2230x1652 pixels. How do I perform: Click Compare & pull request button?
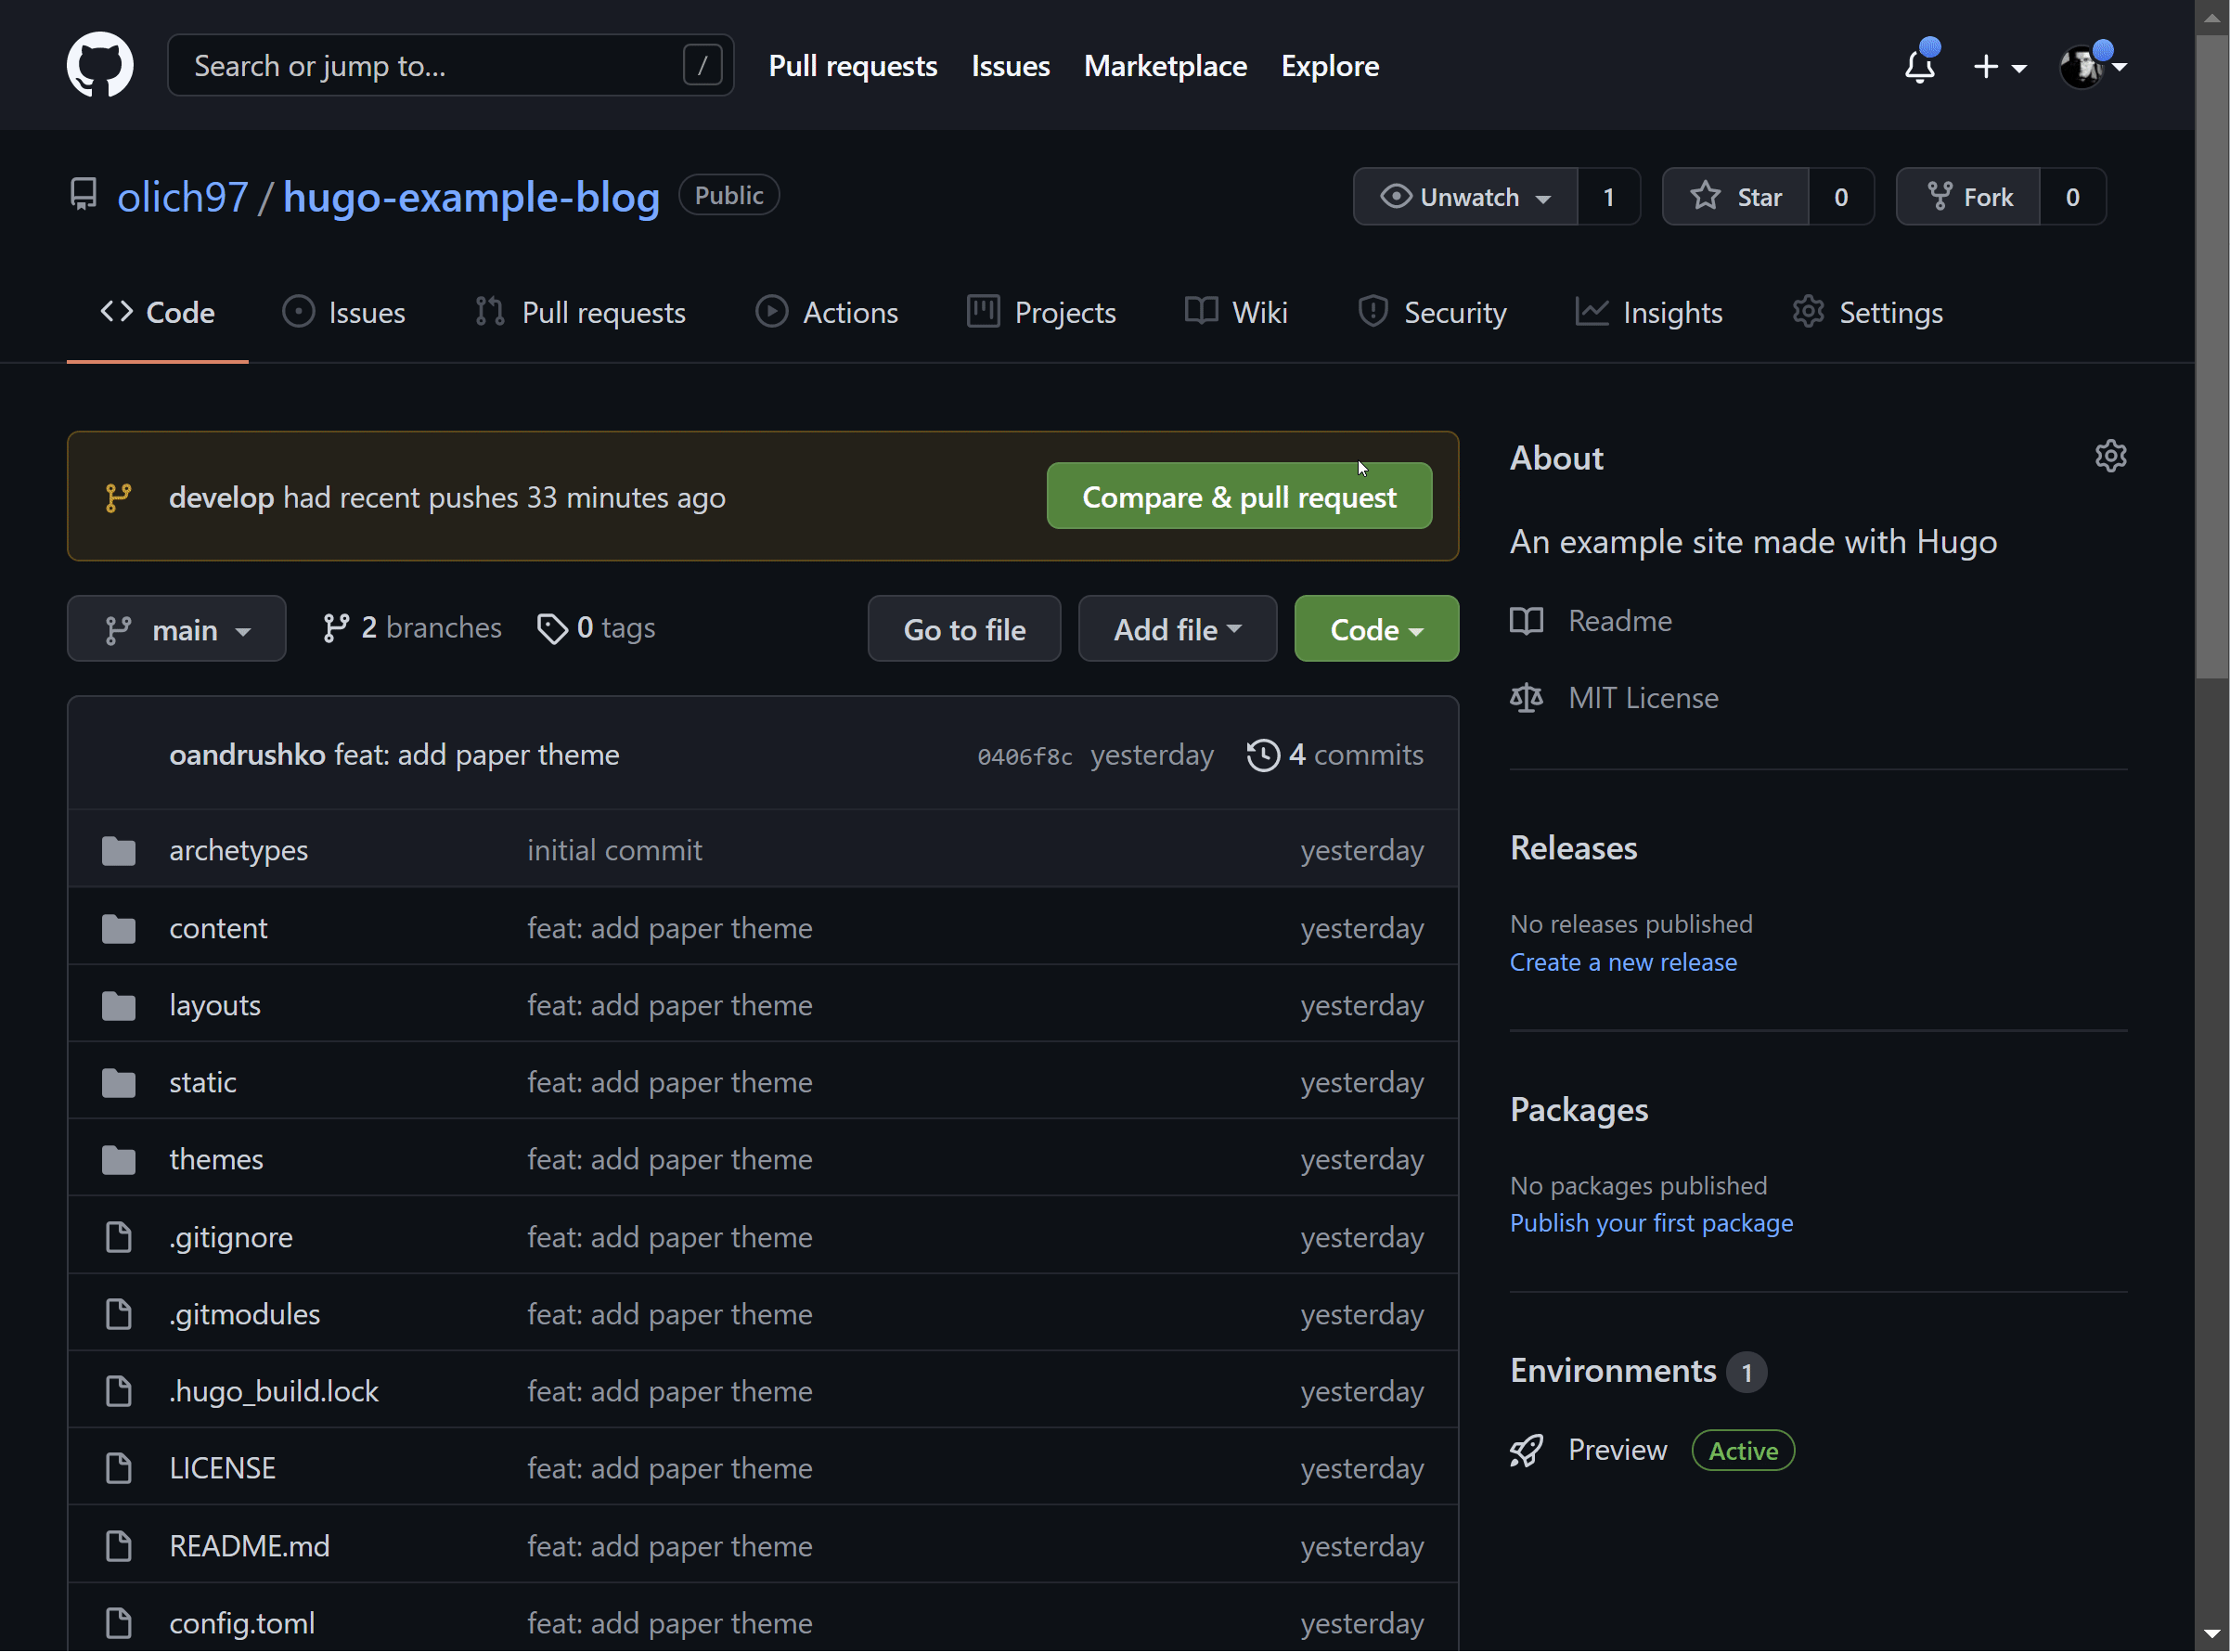click(1239, 497)
